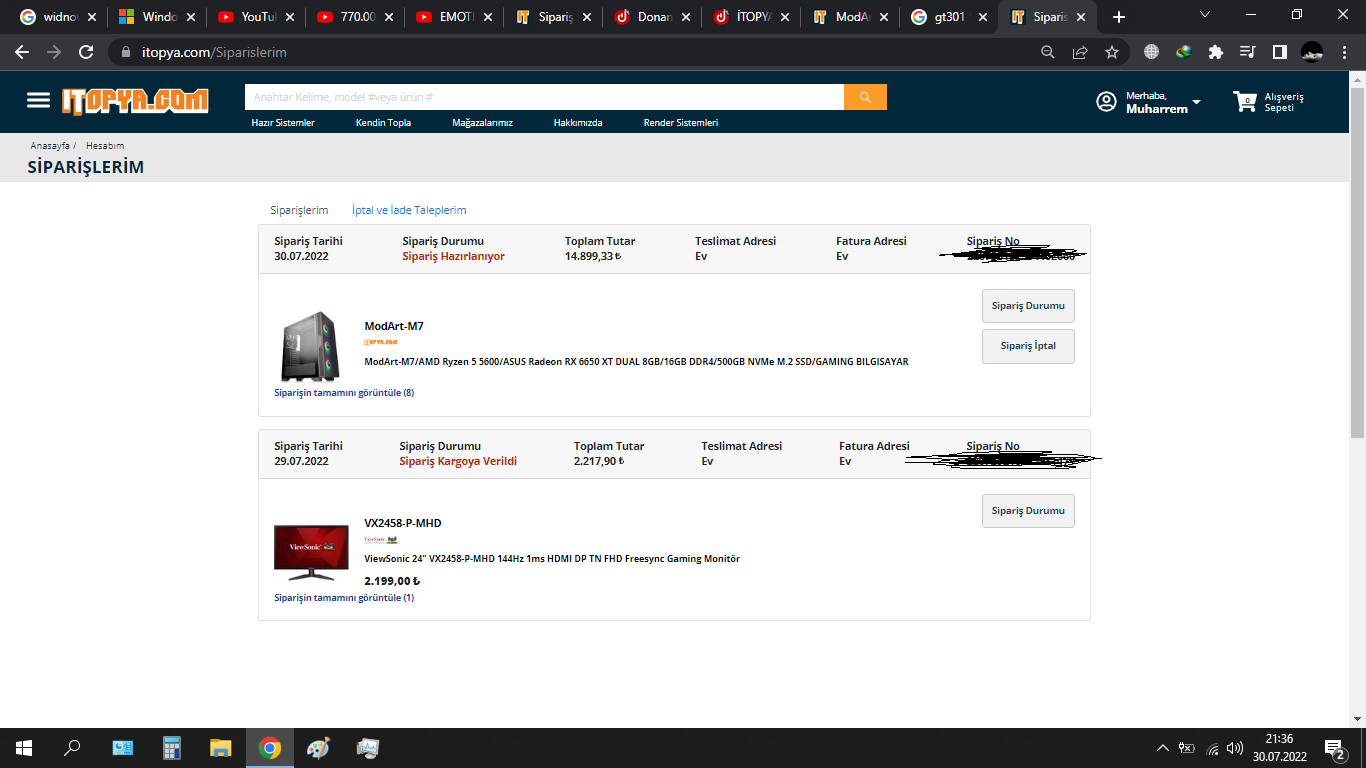Click the user account avatar icon

1106,101
